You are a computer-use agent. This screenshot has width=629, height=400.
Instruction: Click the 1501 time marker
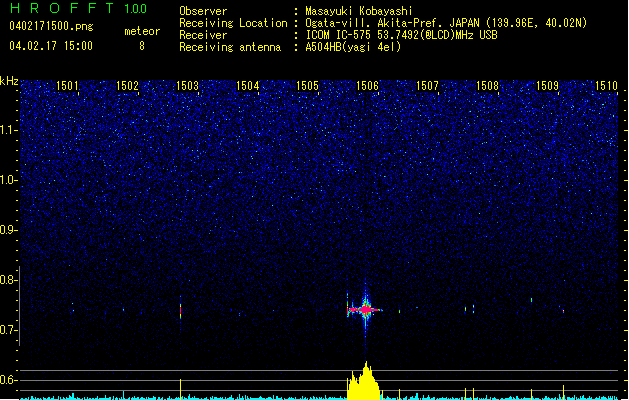point(67,86)
